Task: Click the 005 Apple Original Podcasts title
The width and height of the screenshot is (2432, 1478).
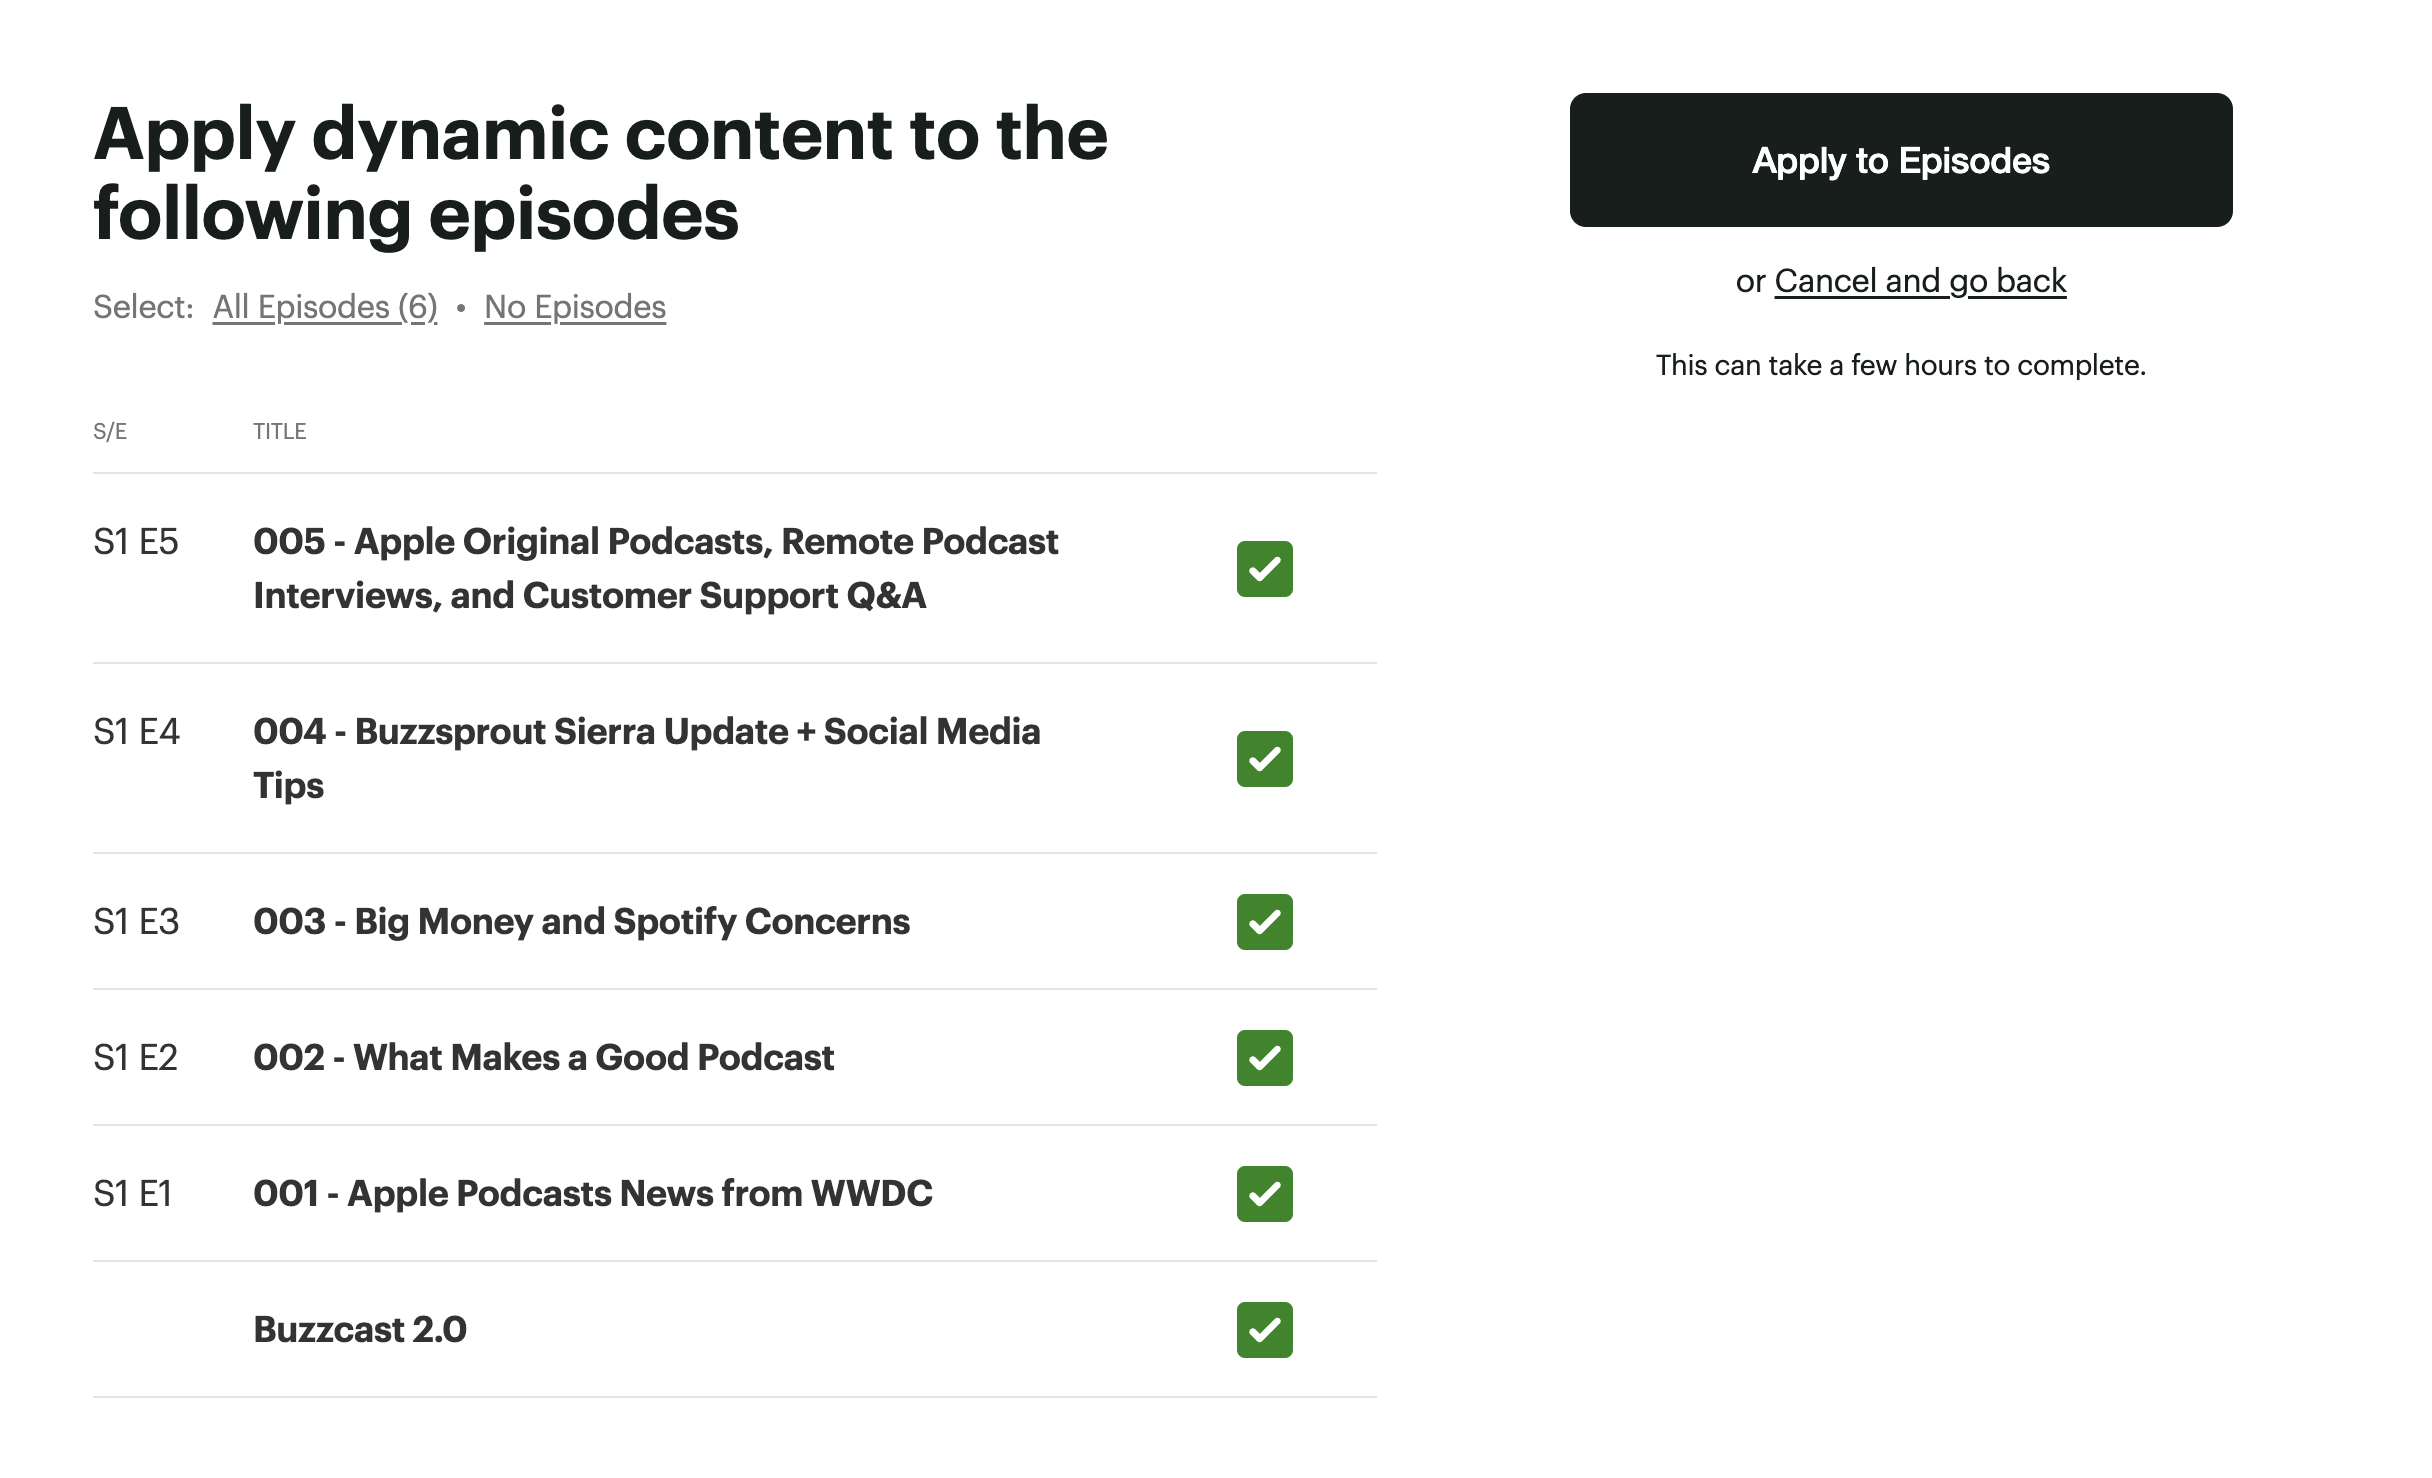Action: coord(654,568)
